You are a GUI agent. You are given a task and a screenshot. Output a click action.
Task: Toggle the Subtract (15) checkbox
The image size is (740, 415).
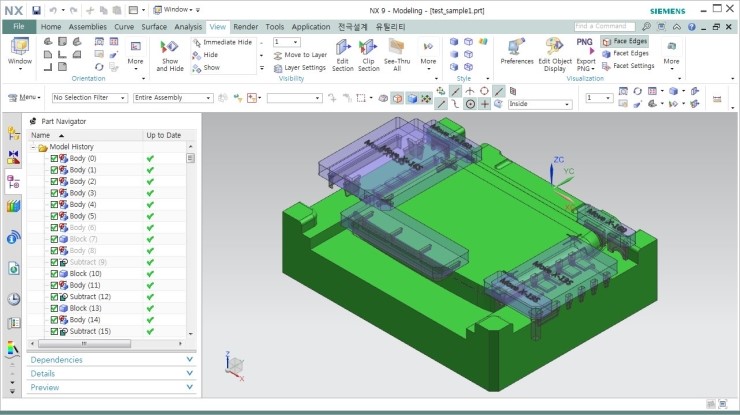54,331
